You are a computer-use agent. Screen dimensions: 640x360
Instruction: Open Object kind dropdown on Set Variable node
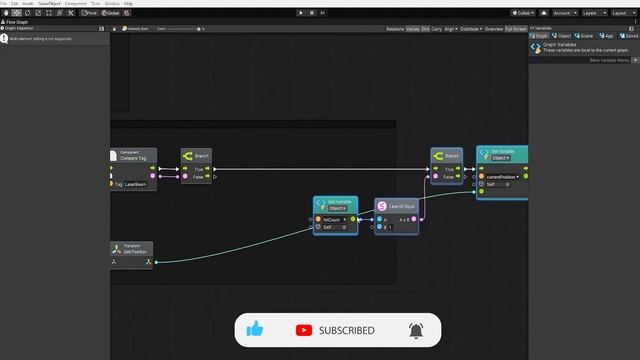500,158
